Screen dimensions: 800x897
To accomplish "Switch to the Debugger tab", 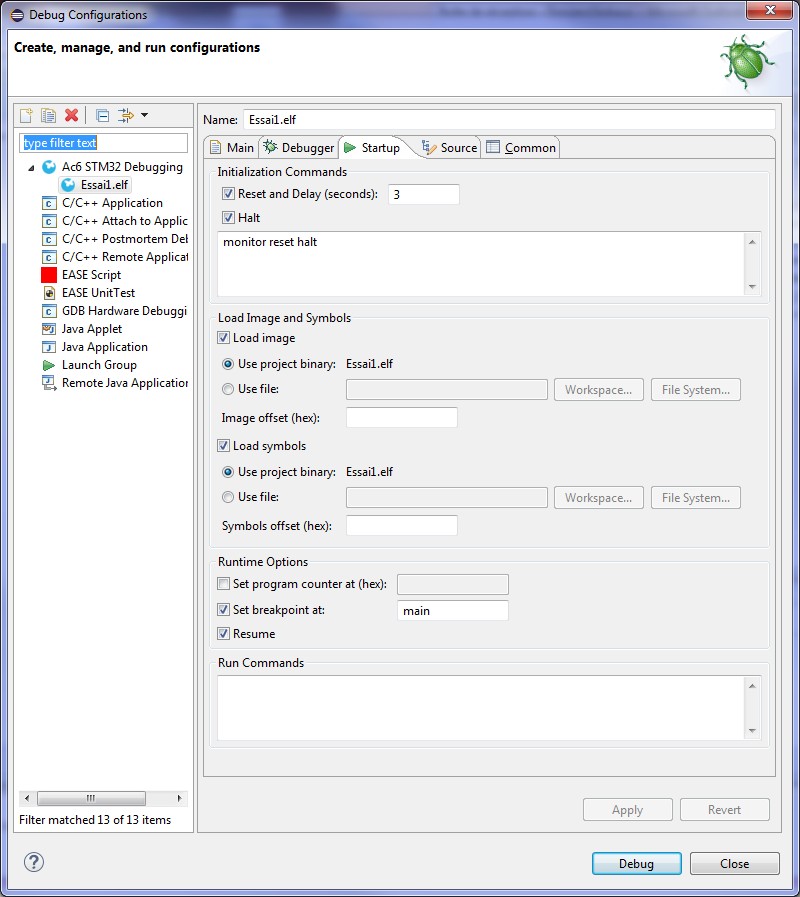I will point(299,148).
